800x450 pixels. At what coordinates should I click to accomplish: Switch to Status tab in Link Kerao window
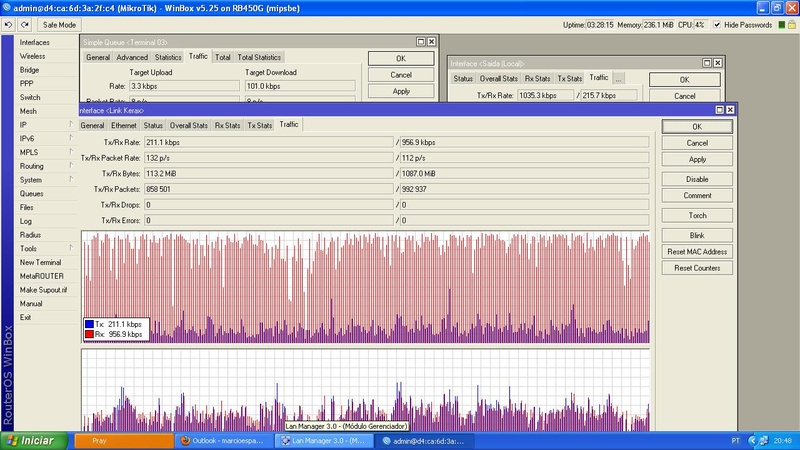pyautogui.click(x=153, y=125)
